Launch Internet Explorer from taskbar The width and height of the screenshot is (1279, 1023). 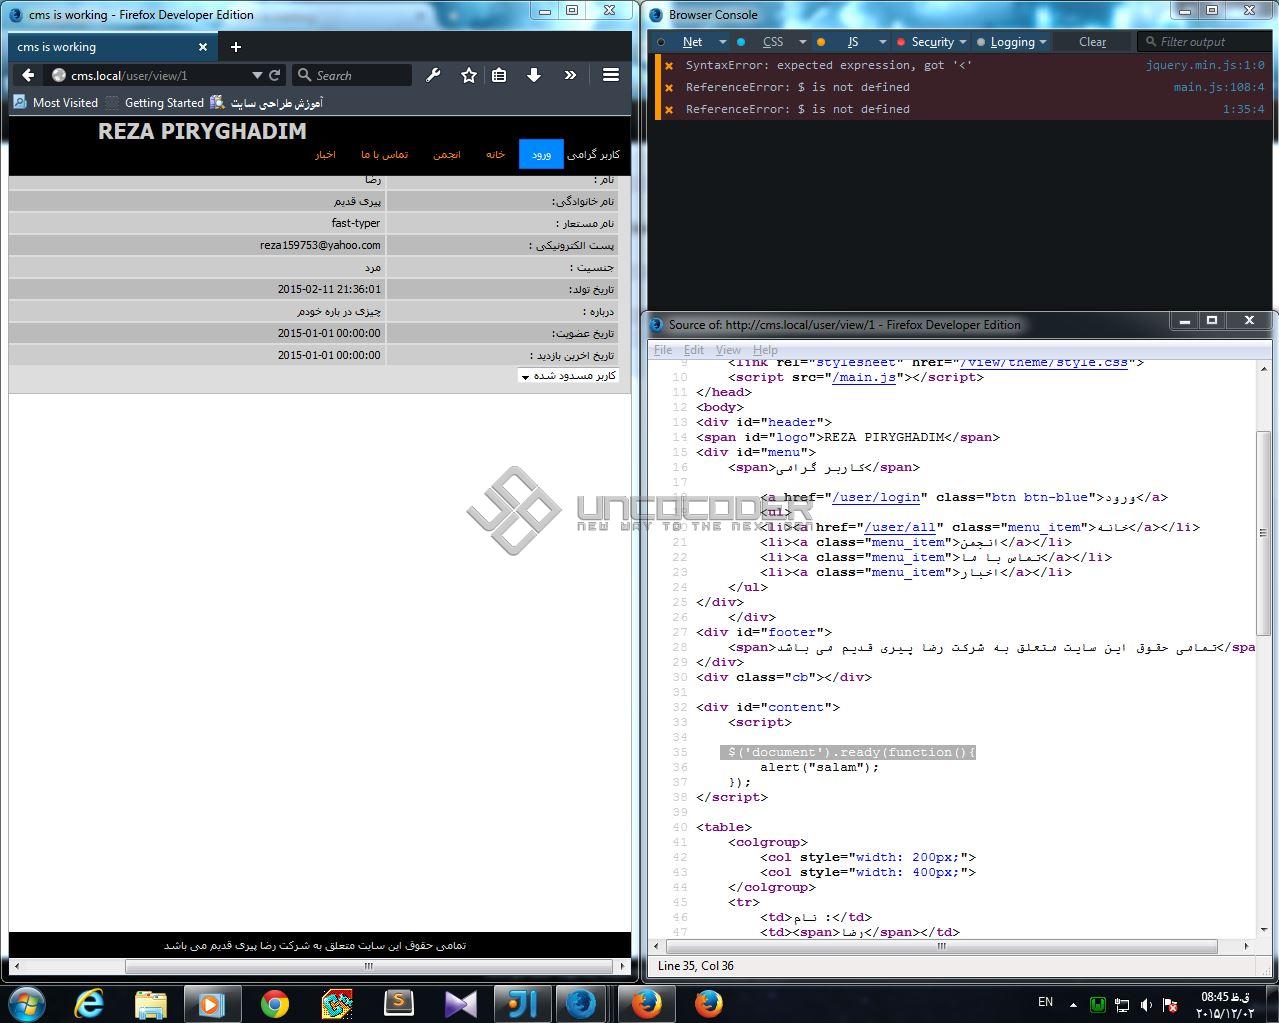(x=88, y=1003)
